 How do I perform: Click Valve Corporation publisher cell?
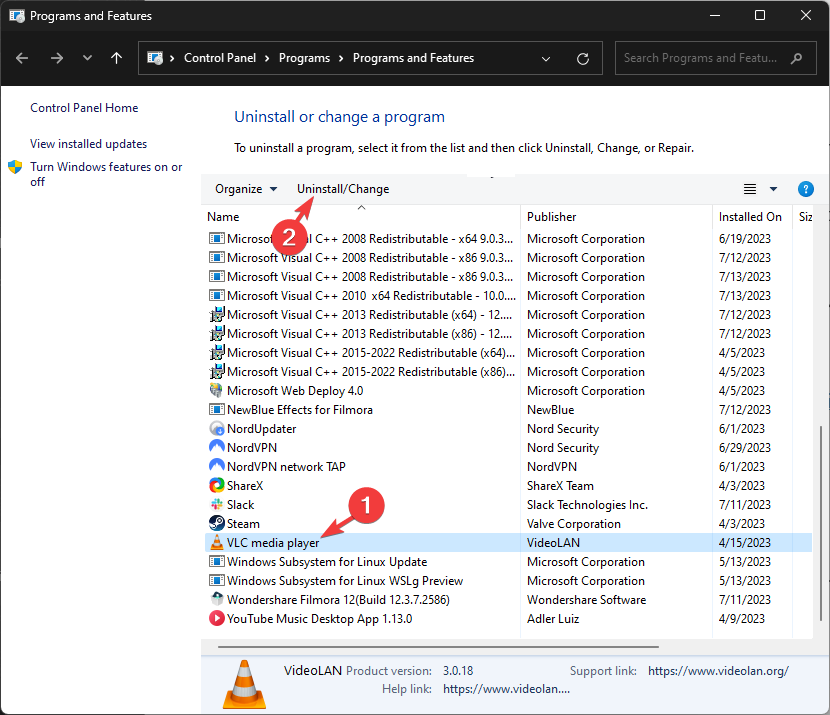click(x=574, y=524)
